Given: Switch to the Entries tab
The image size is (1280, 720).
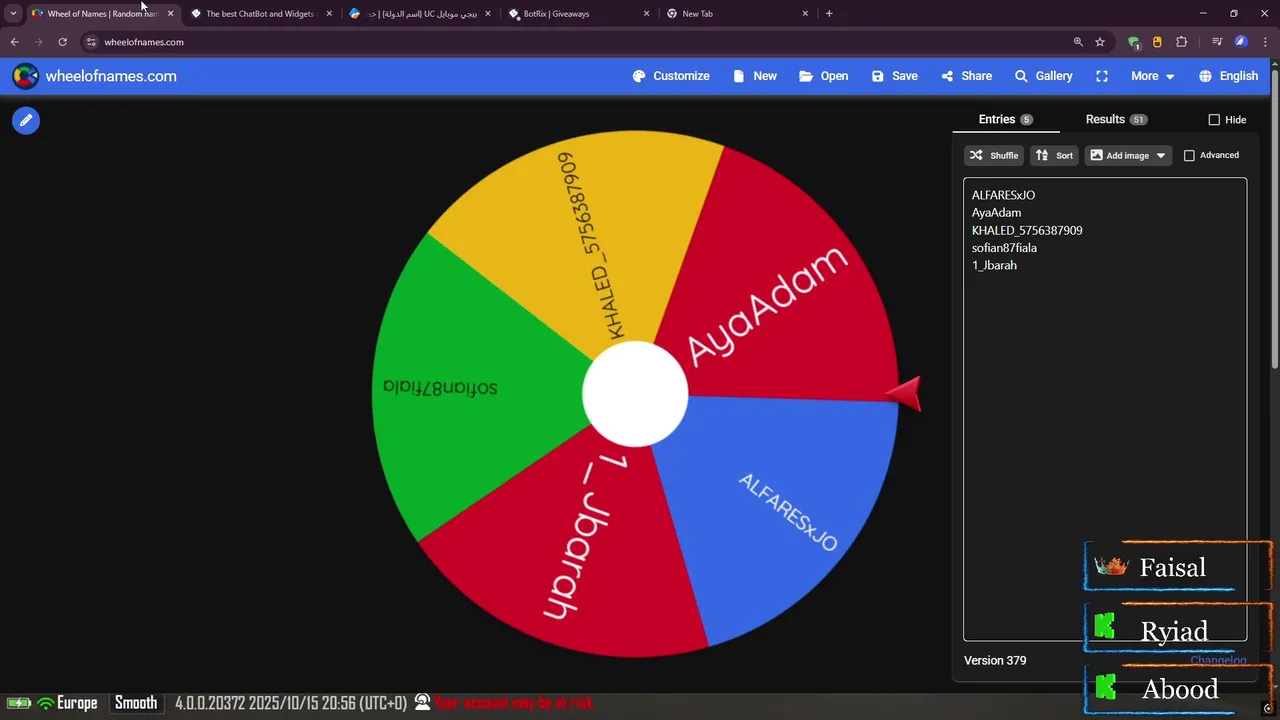Looking at the screenshot, I should 1005,119.
